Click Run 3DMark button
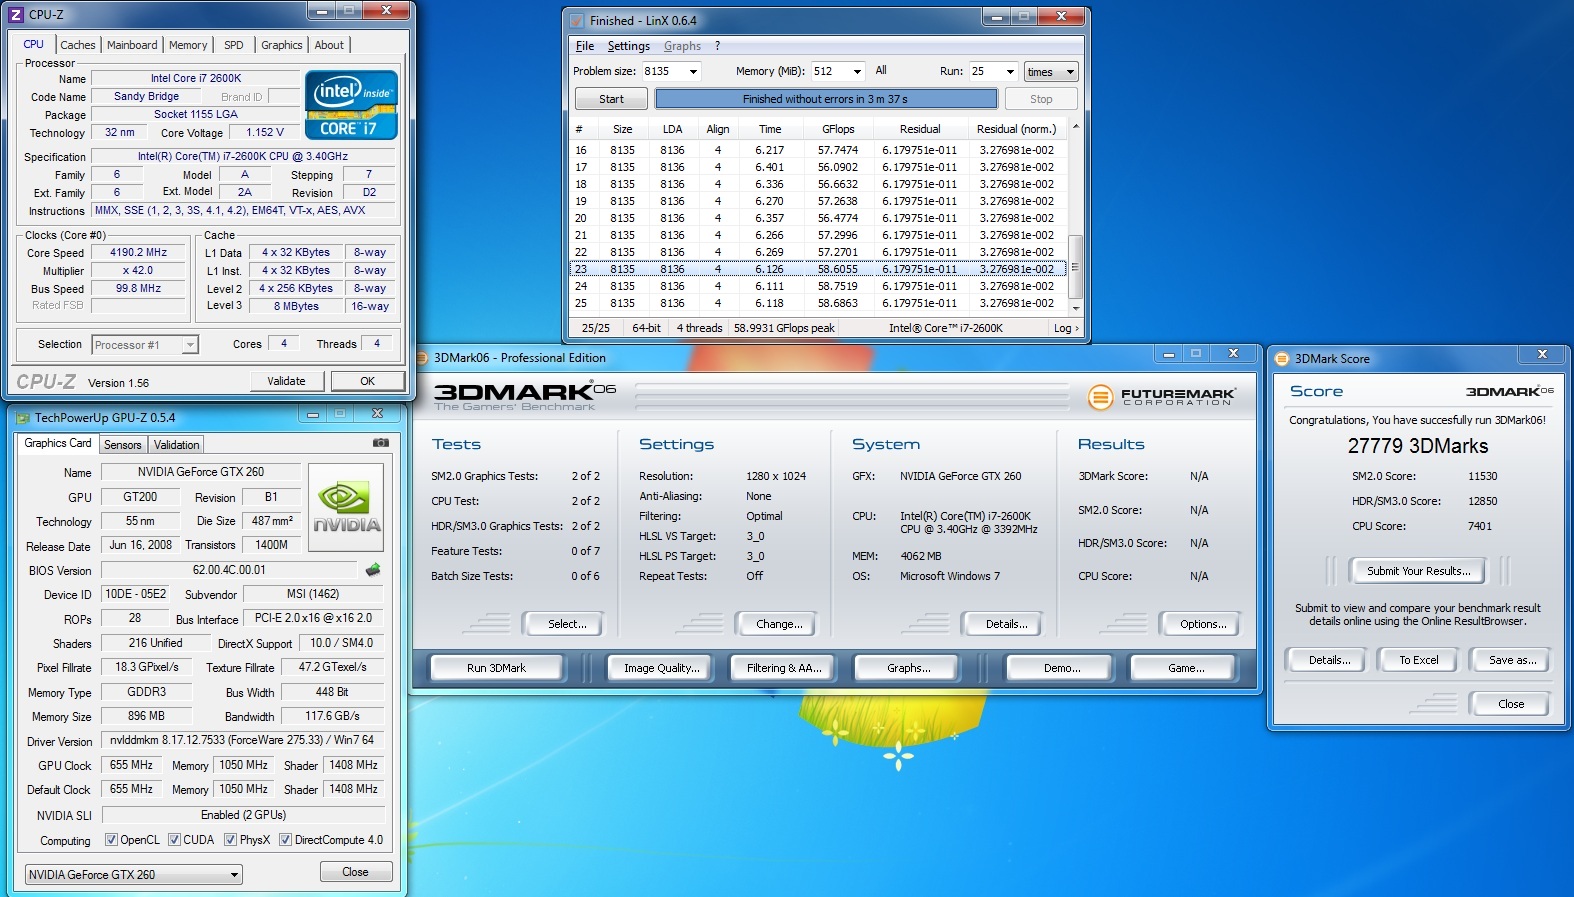Viewport: 1574px width, 897px height. 496,668
